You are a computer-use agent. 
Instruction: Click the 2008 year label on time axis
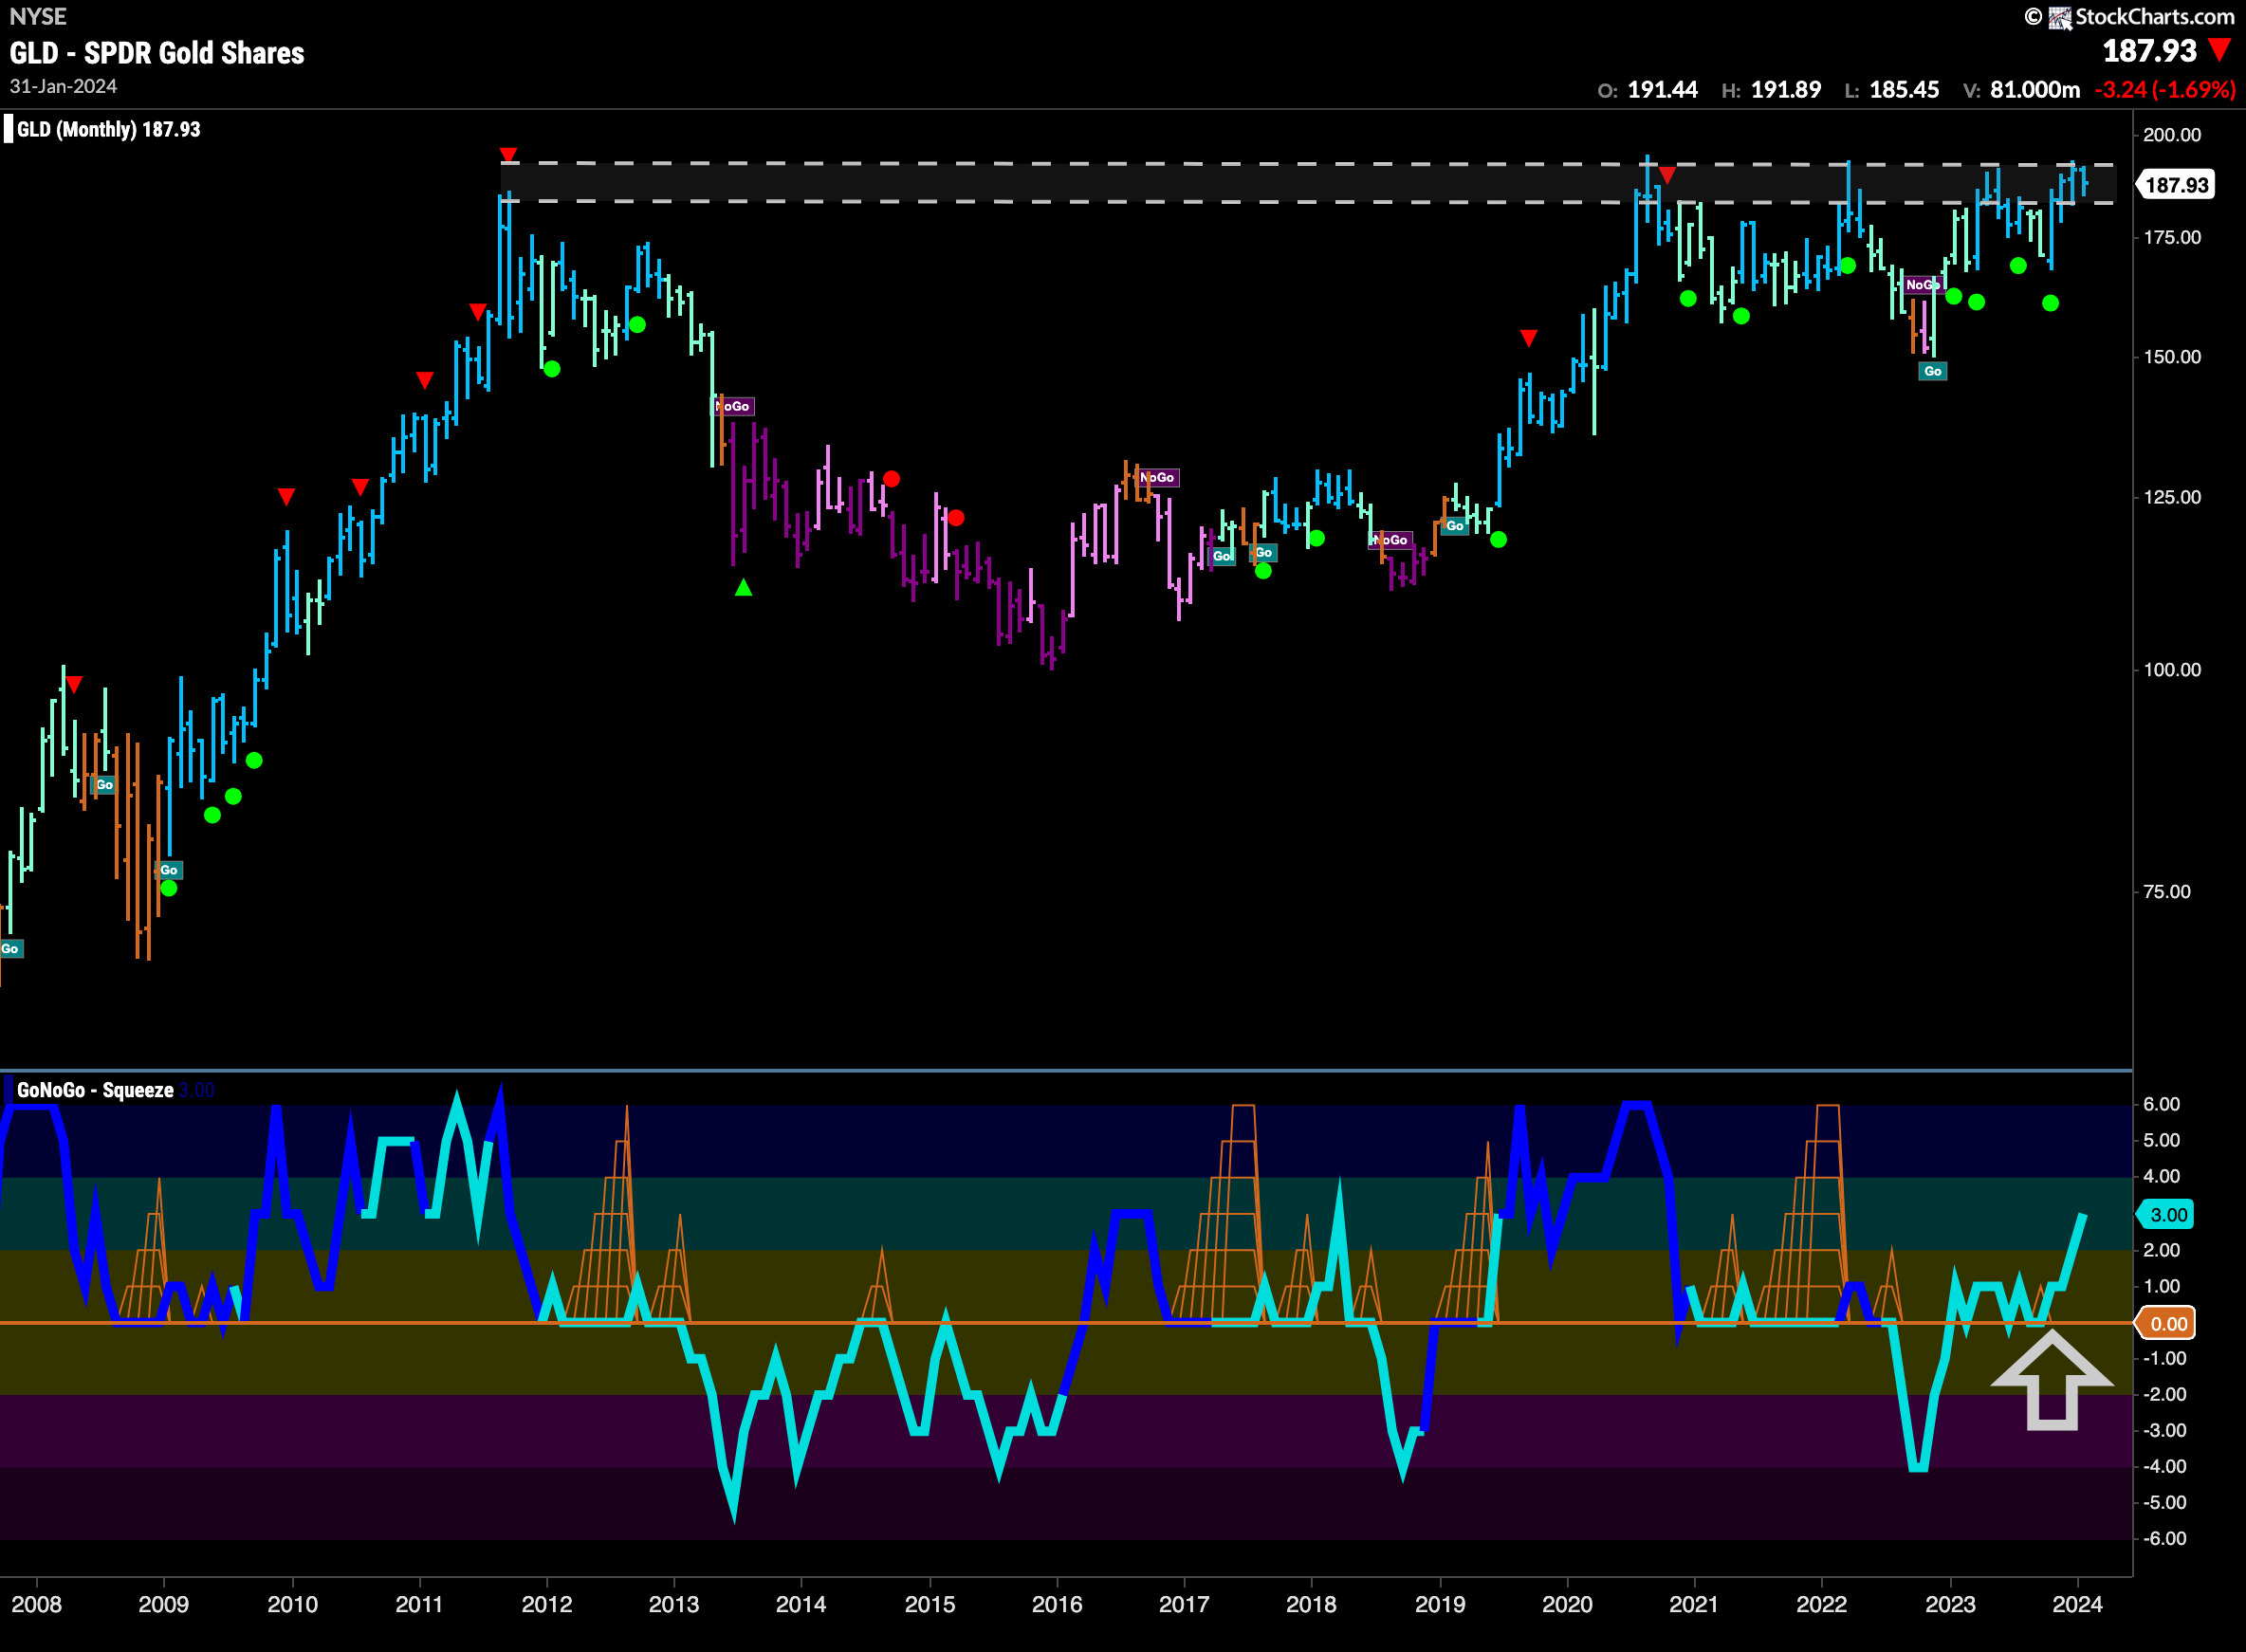[37, 1605]
